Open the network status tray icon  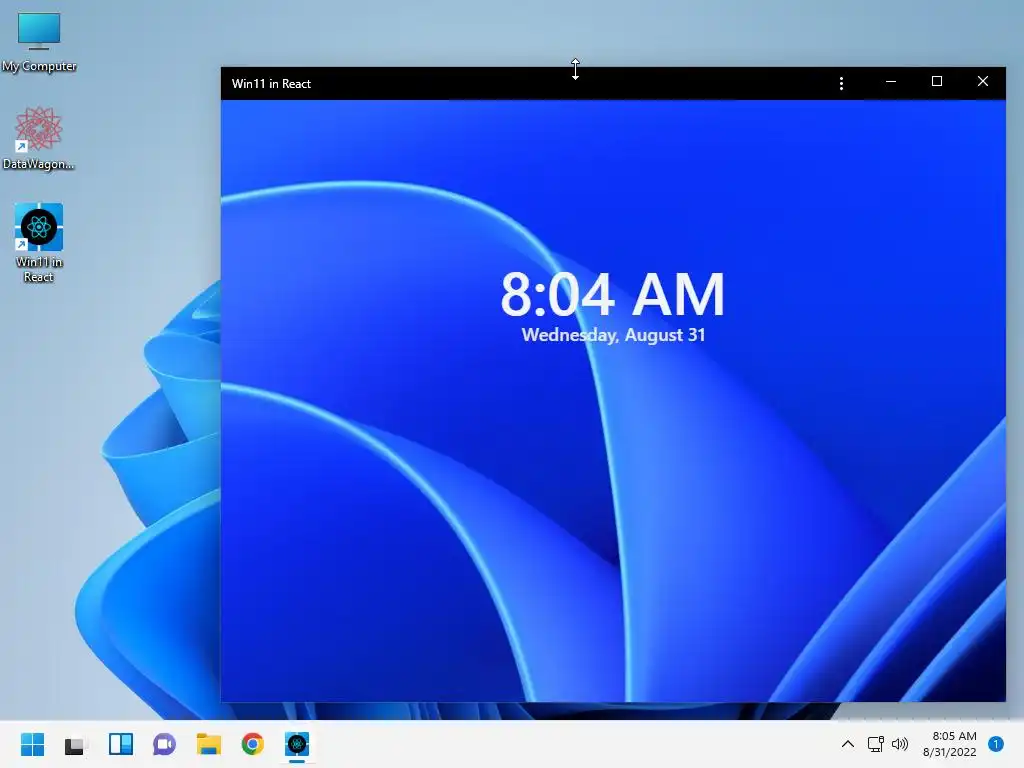875,744
